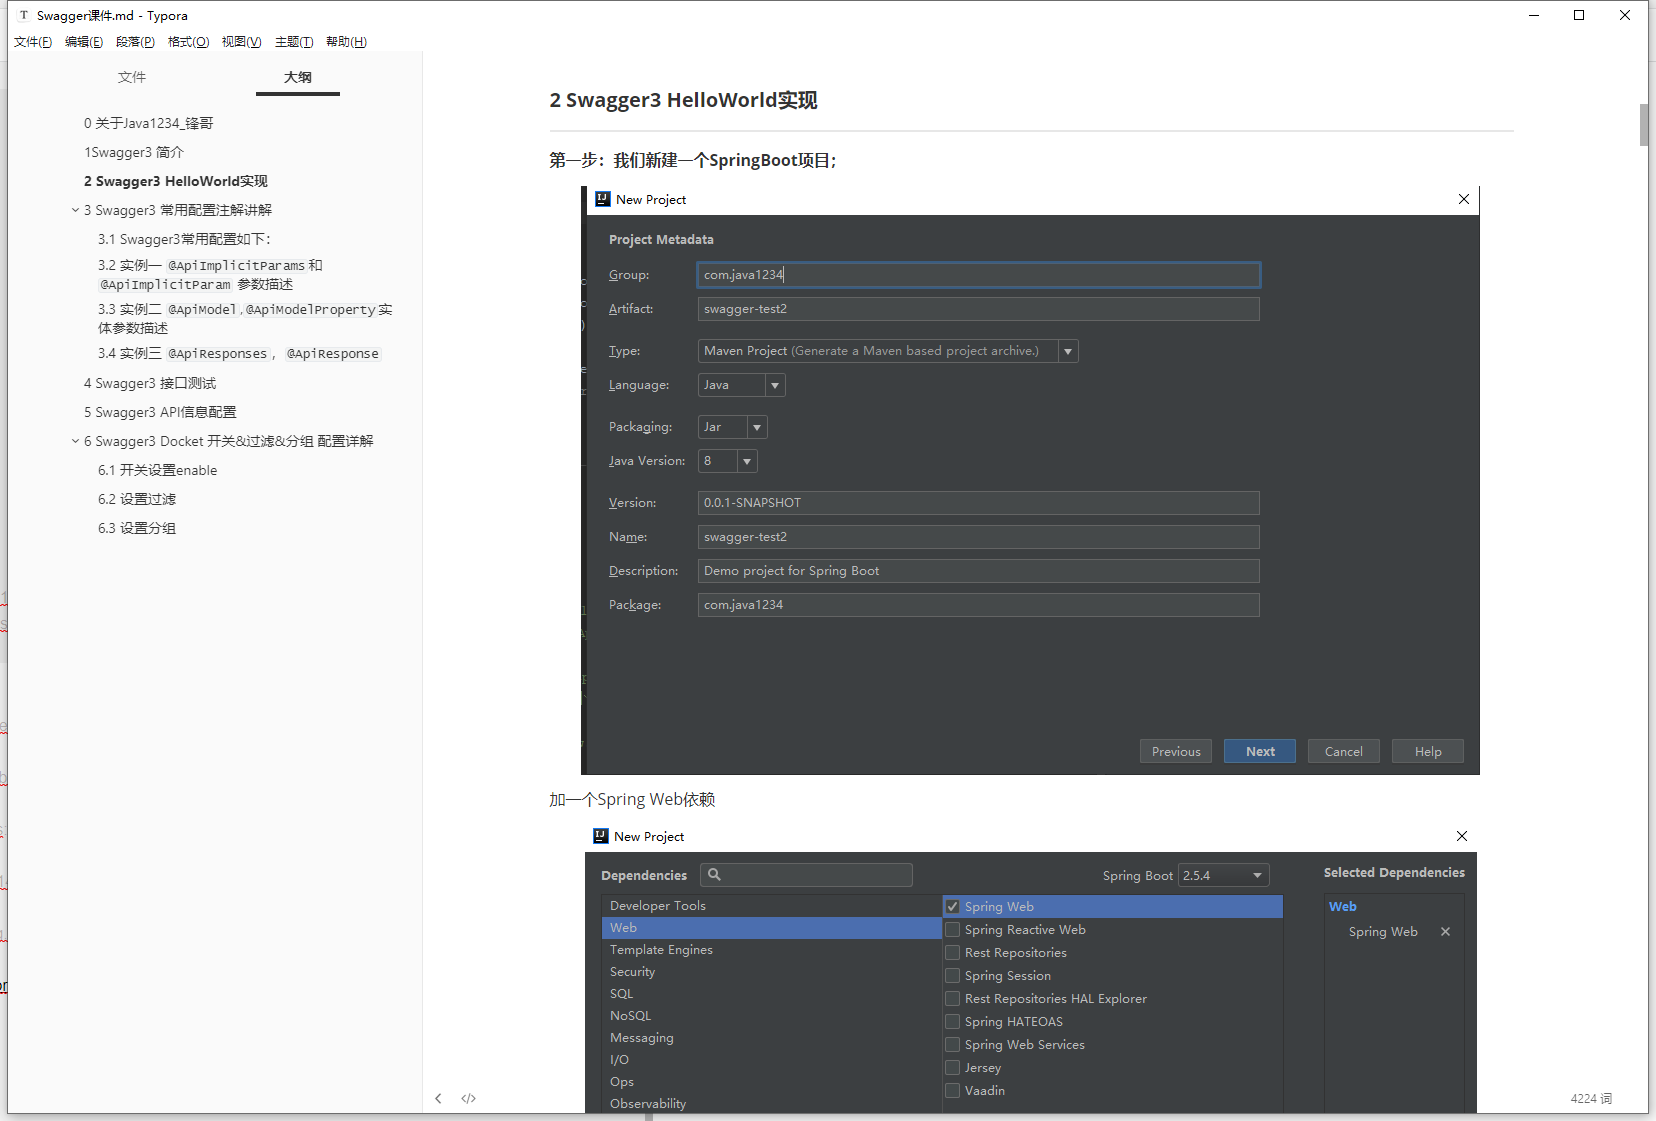Click the Previous button

click(1176, 751)
